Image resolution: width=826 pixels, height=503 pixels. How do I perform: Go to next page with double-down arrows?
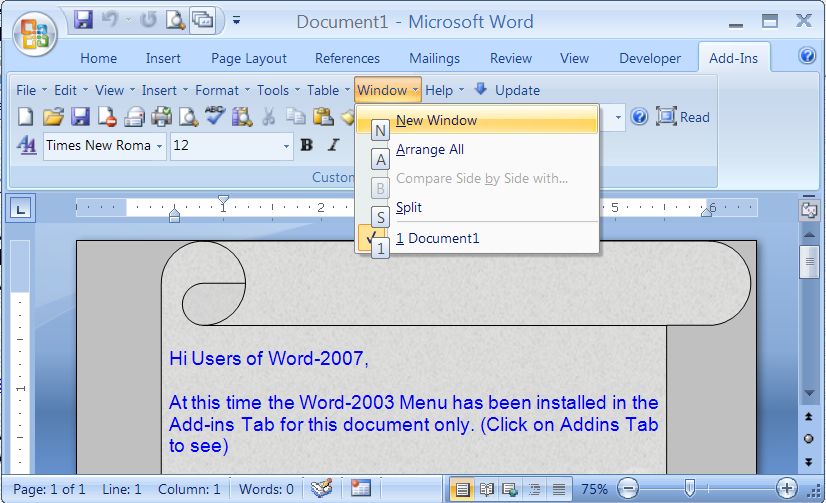pos(809,462)
